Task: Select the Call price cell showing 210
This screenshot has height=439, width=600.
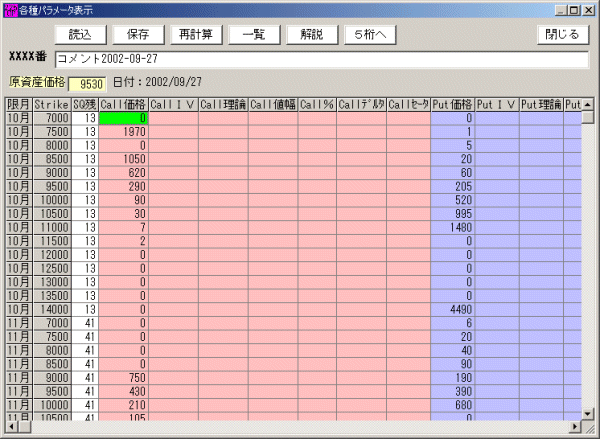Action: 124,405
